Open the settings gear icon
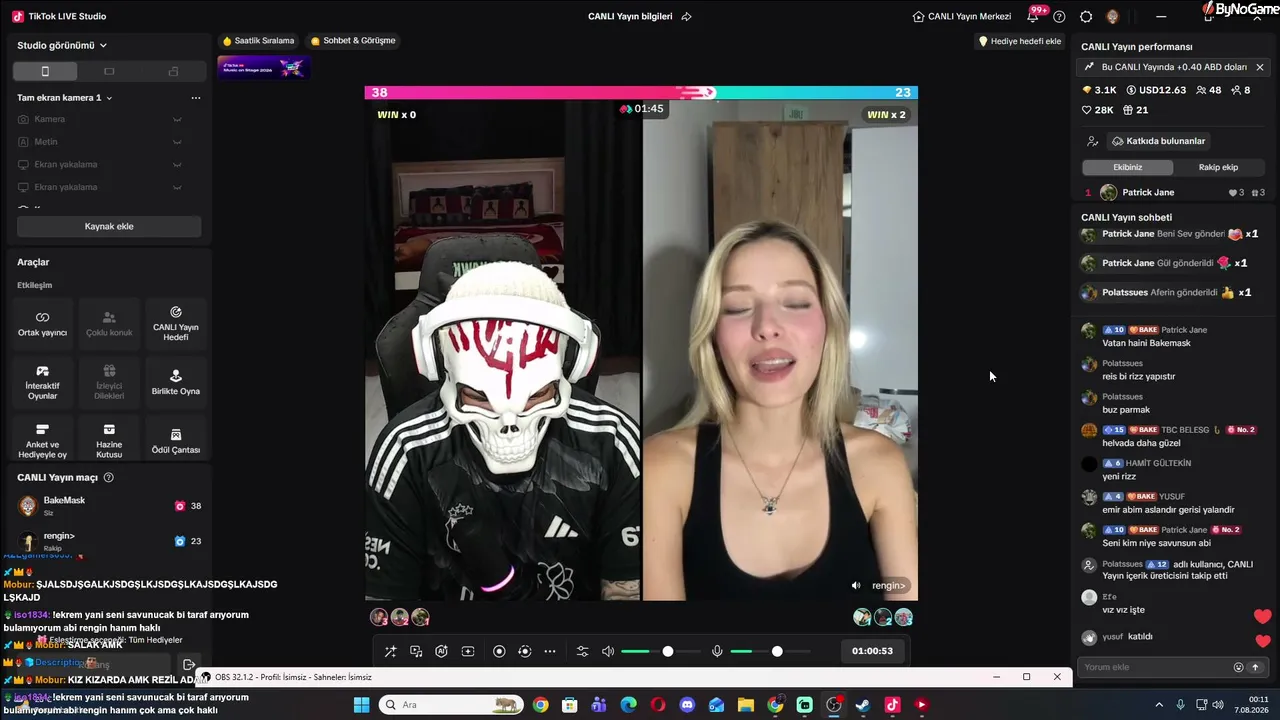Screen dimensions: 1280x720 [x=1086, y=16]
